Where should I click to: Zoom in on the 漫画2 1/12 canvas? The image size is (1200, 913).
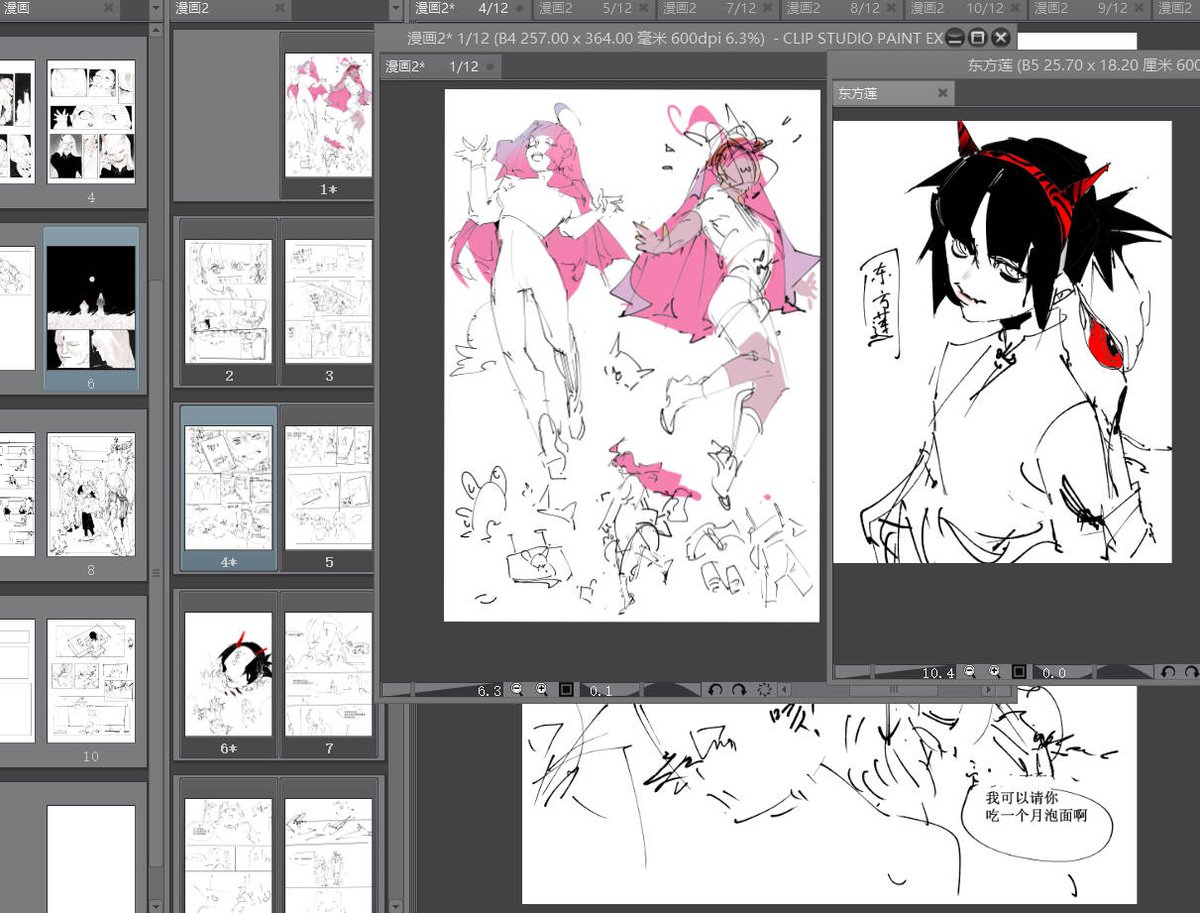pyautogui.click(x=542, y=690)
